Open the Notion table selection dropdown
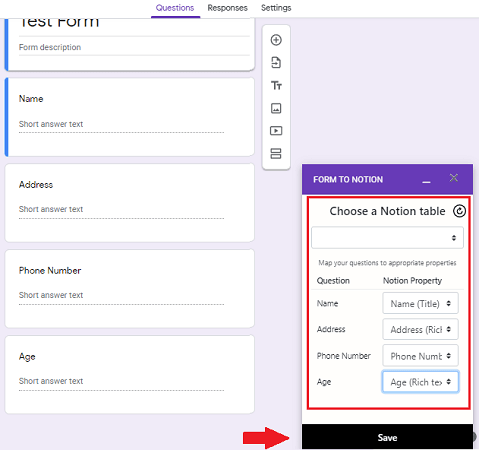The height and width of the screenshot is (450, 479). click(387, 238)
